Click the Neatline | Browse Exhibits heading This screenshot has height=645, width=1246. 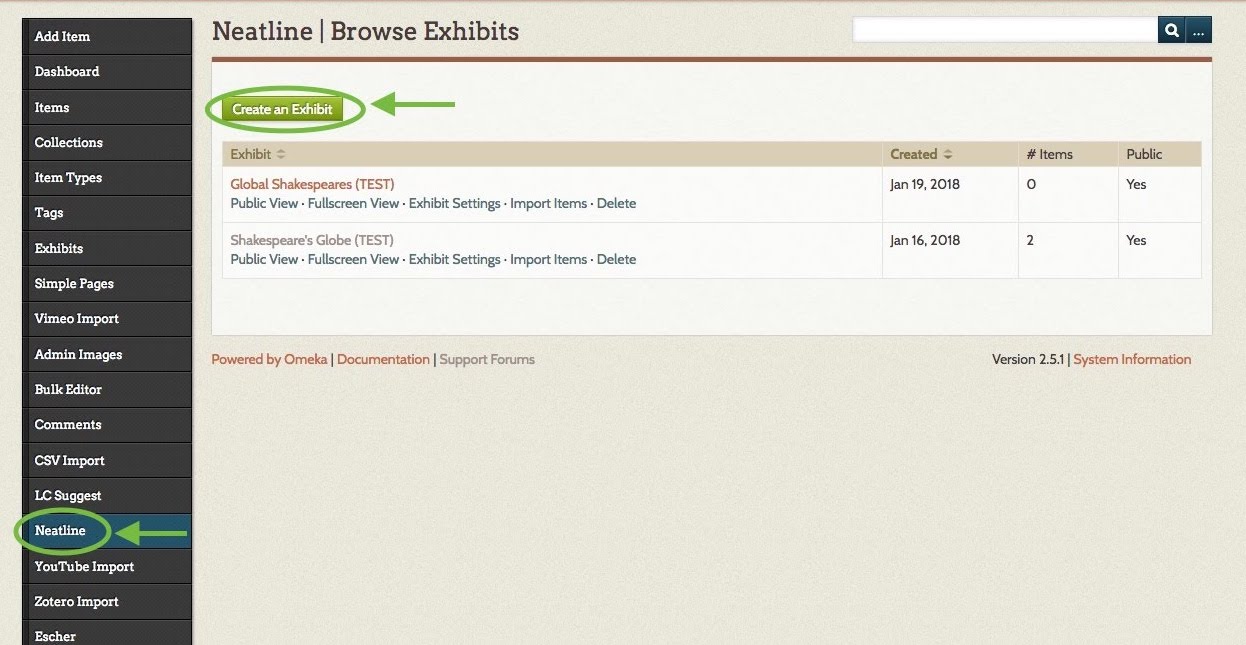click(365, 32)
